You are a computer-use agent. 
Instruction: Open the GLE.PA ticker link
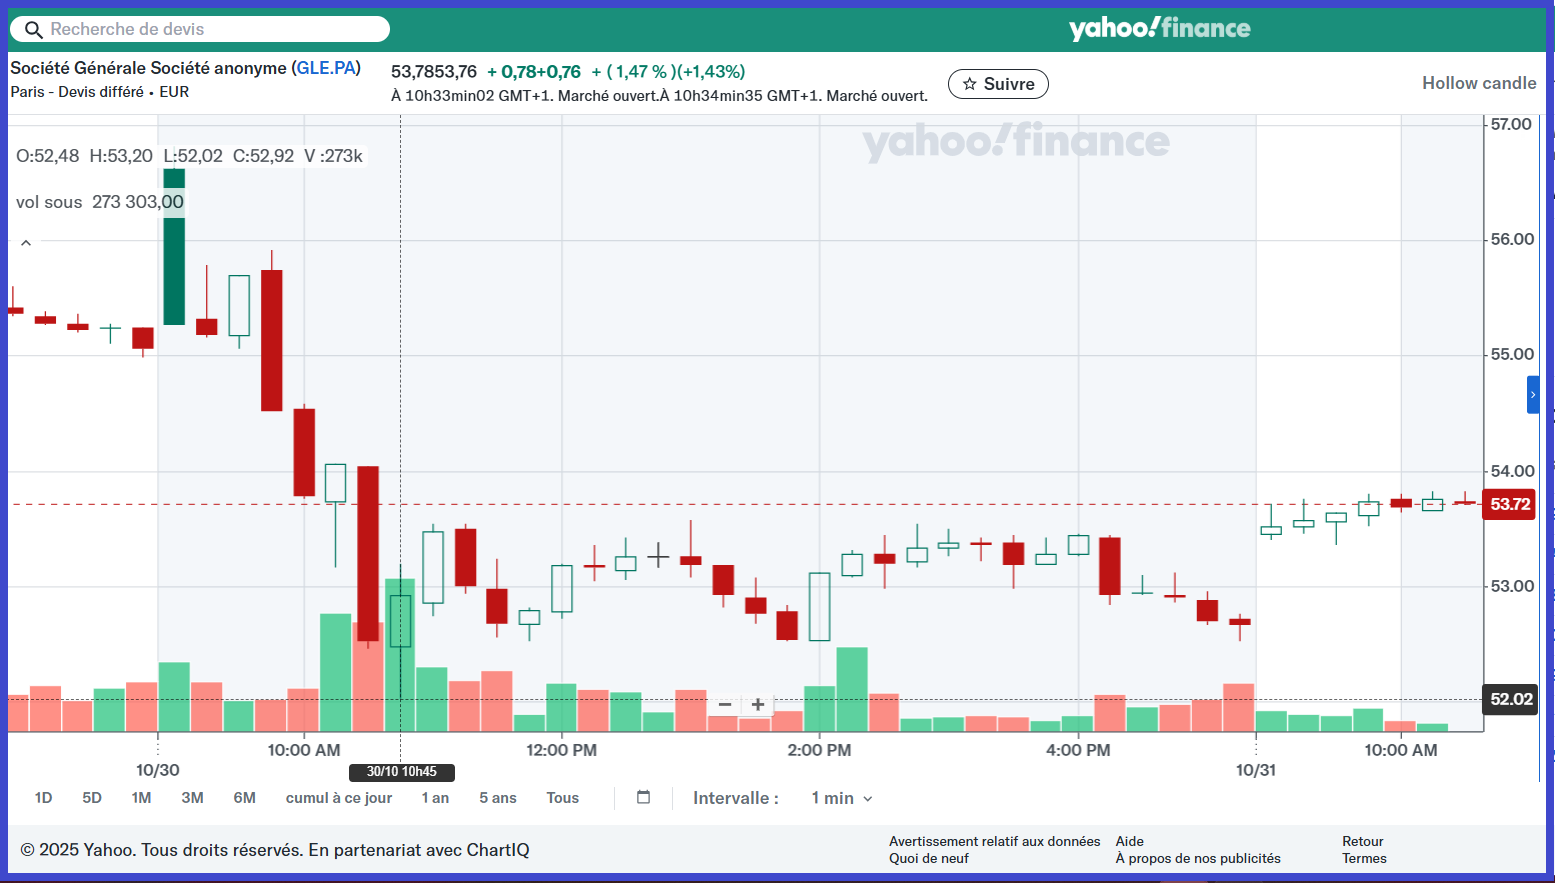[326, 68]
